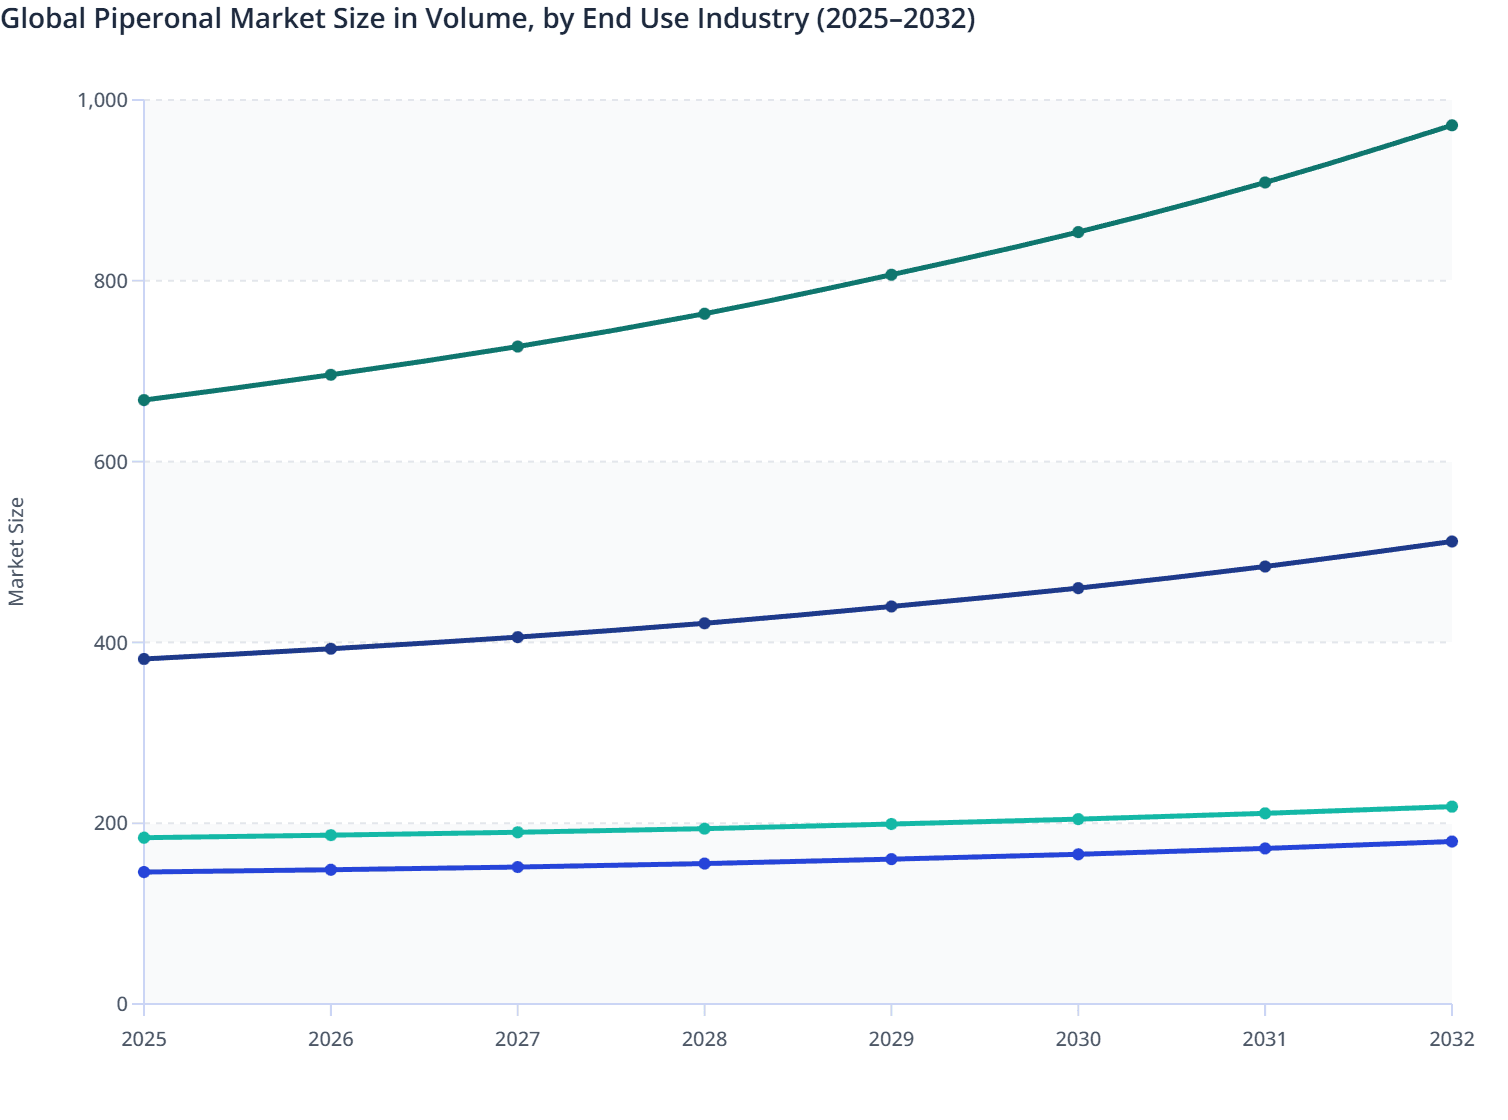Select the 2027 point on the dark green line
1508x1120 pixels.
coord(518,346)
